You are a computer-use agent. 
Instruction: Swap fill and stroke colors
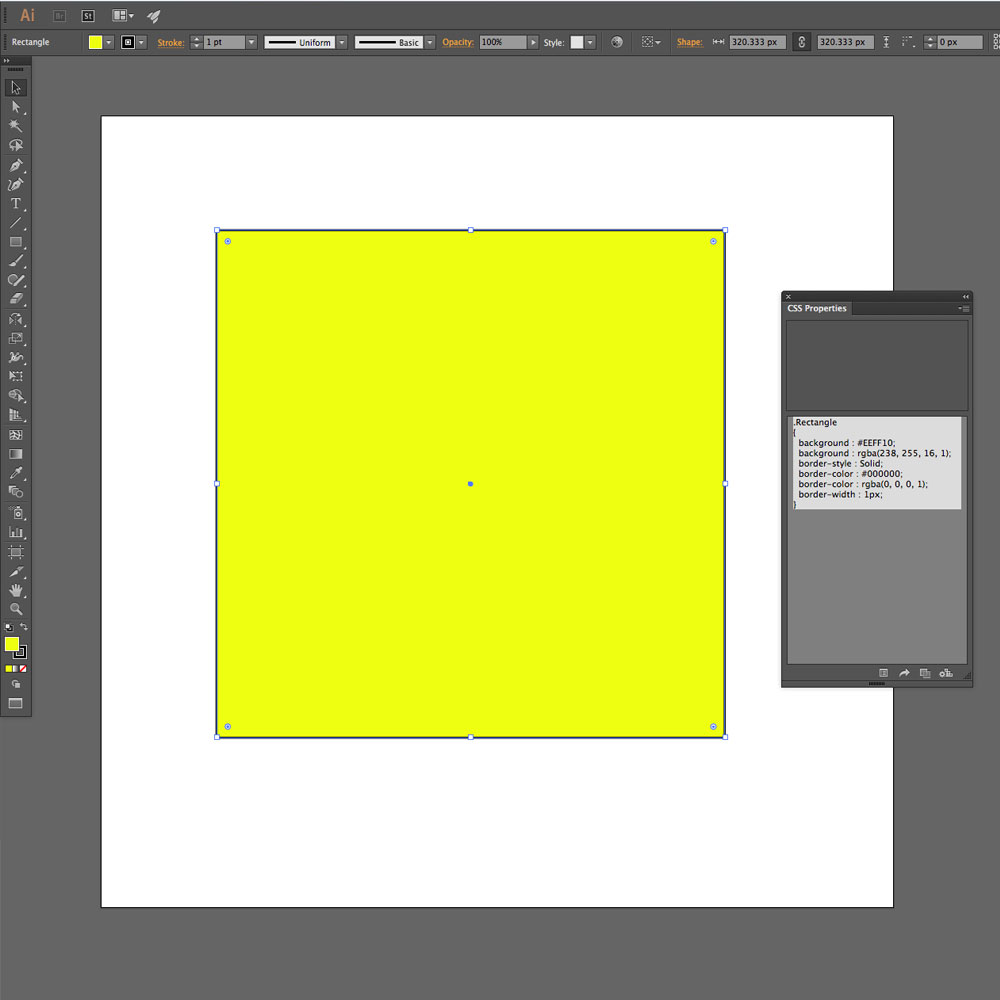(x=24, y=627)
